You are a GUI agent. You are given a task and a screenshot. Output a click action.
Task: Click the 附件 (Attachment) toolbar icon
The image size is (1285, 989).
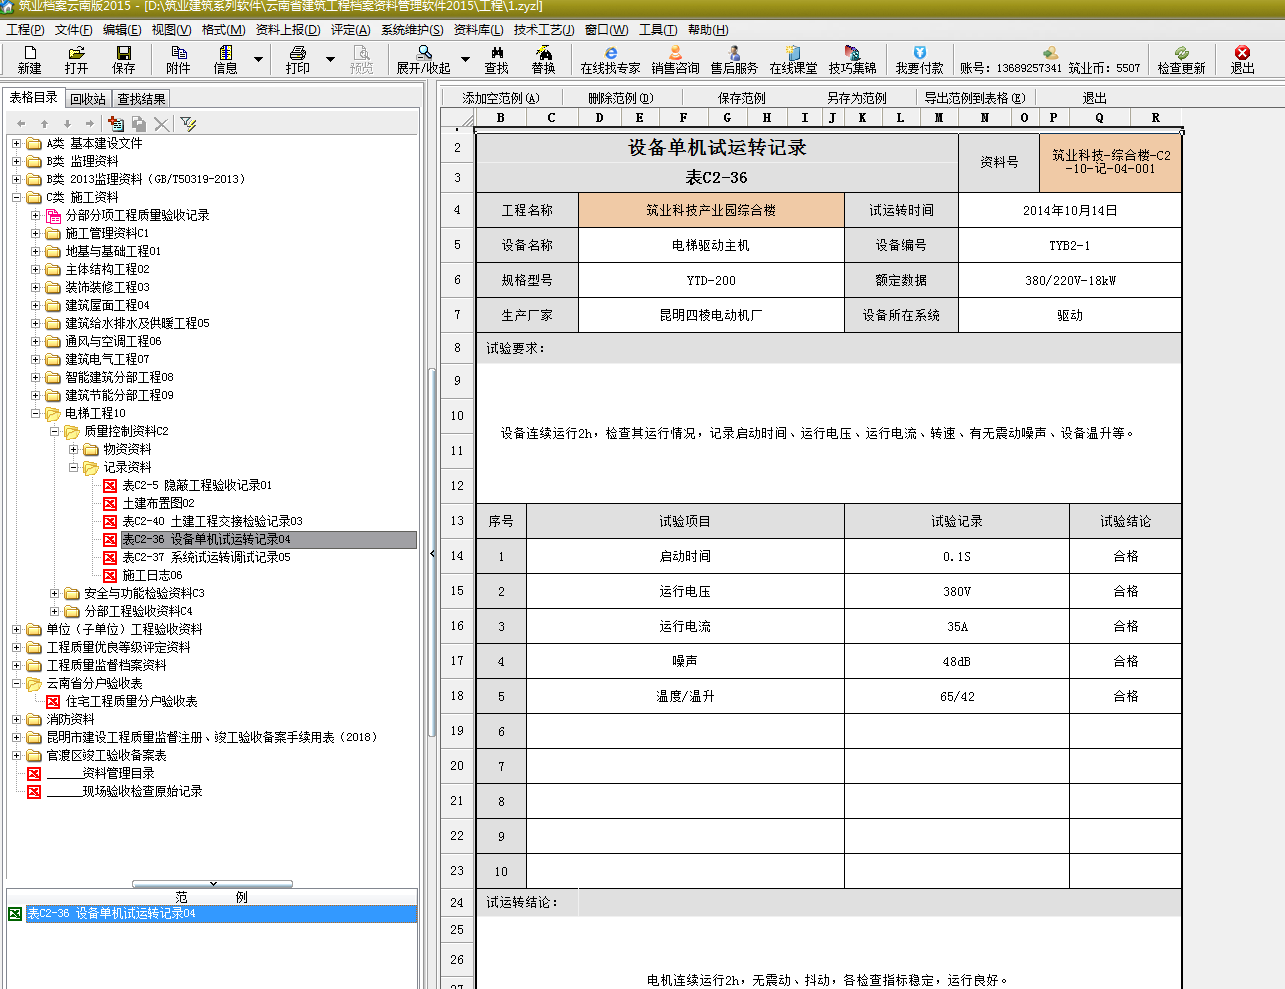(178, 59)
